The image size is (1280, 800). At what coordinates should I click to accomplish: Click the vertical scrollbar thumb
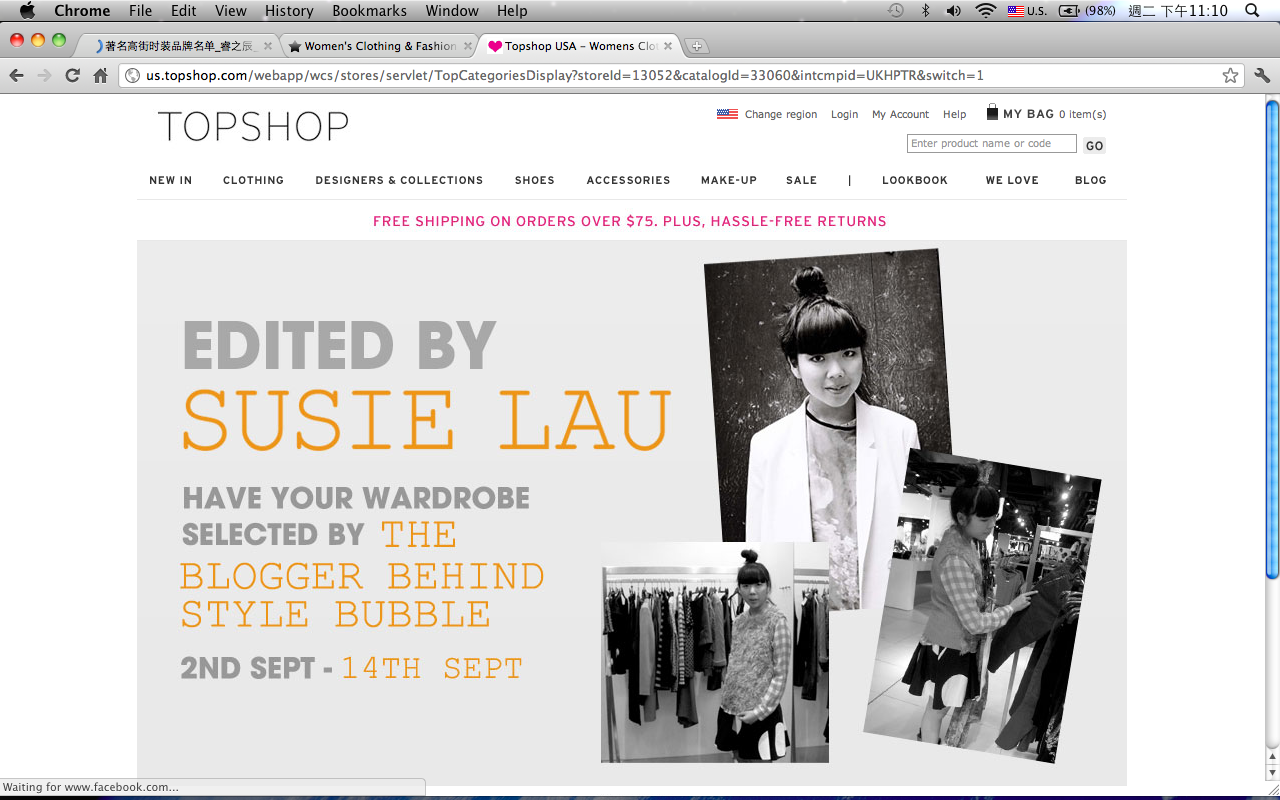pos(1272,338)
